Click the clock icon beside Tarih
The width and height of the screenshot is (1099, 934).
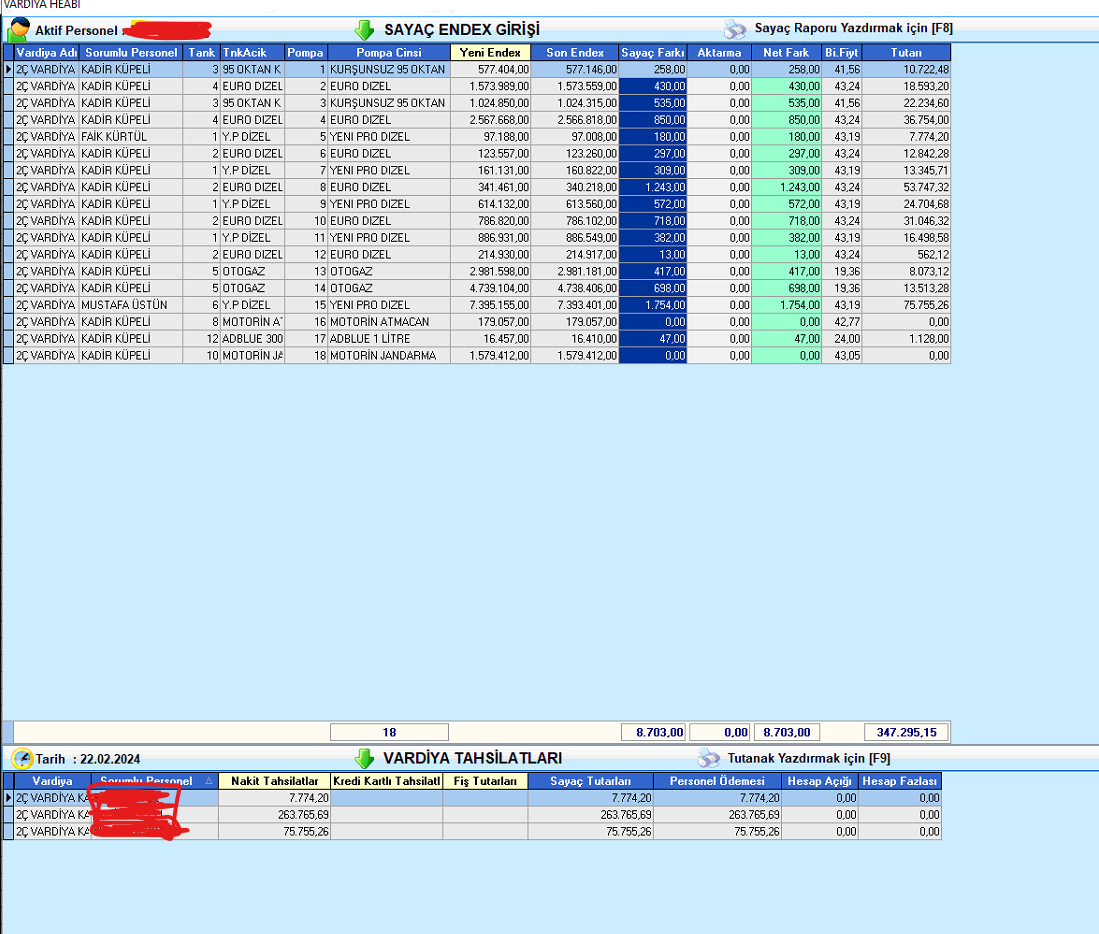(21, 758)
